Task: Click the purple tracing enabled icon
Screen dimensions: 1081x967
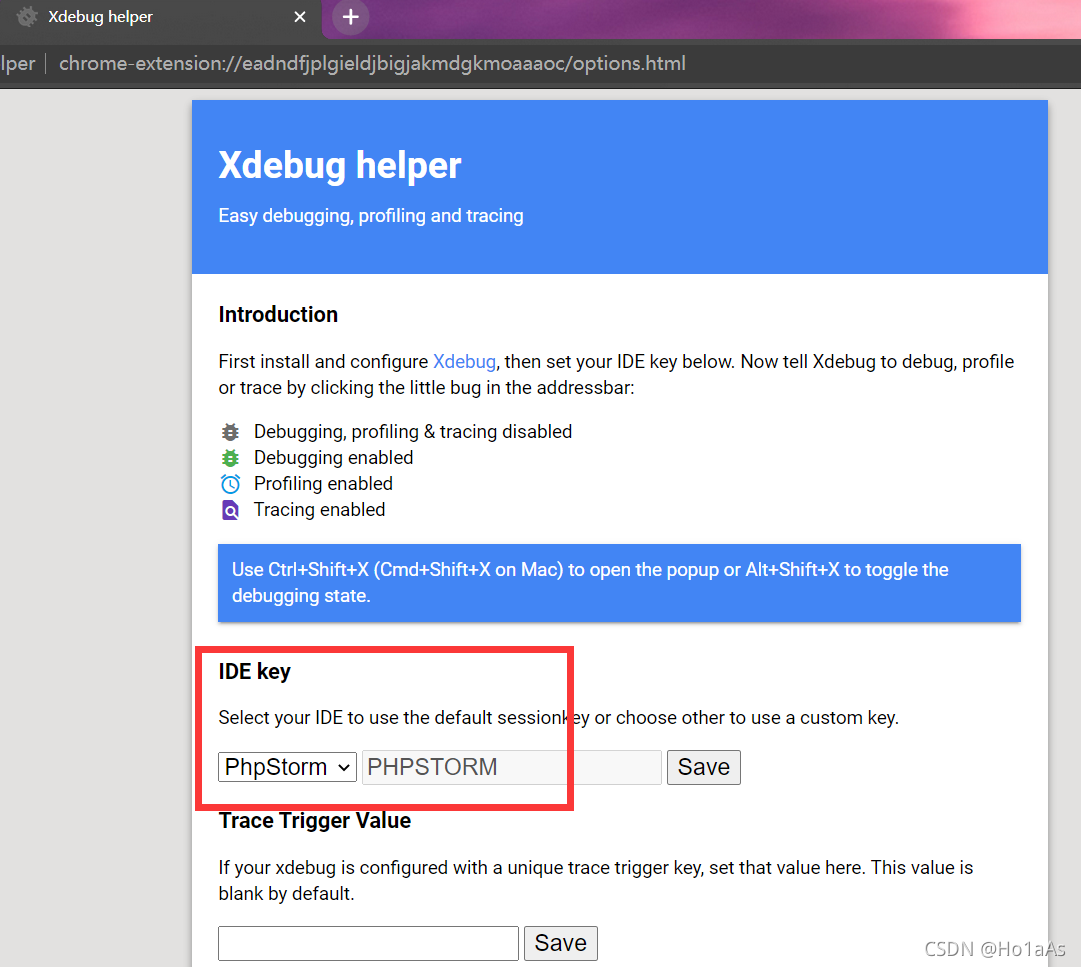Action: click(x=230, y=510)
